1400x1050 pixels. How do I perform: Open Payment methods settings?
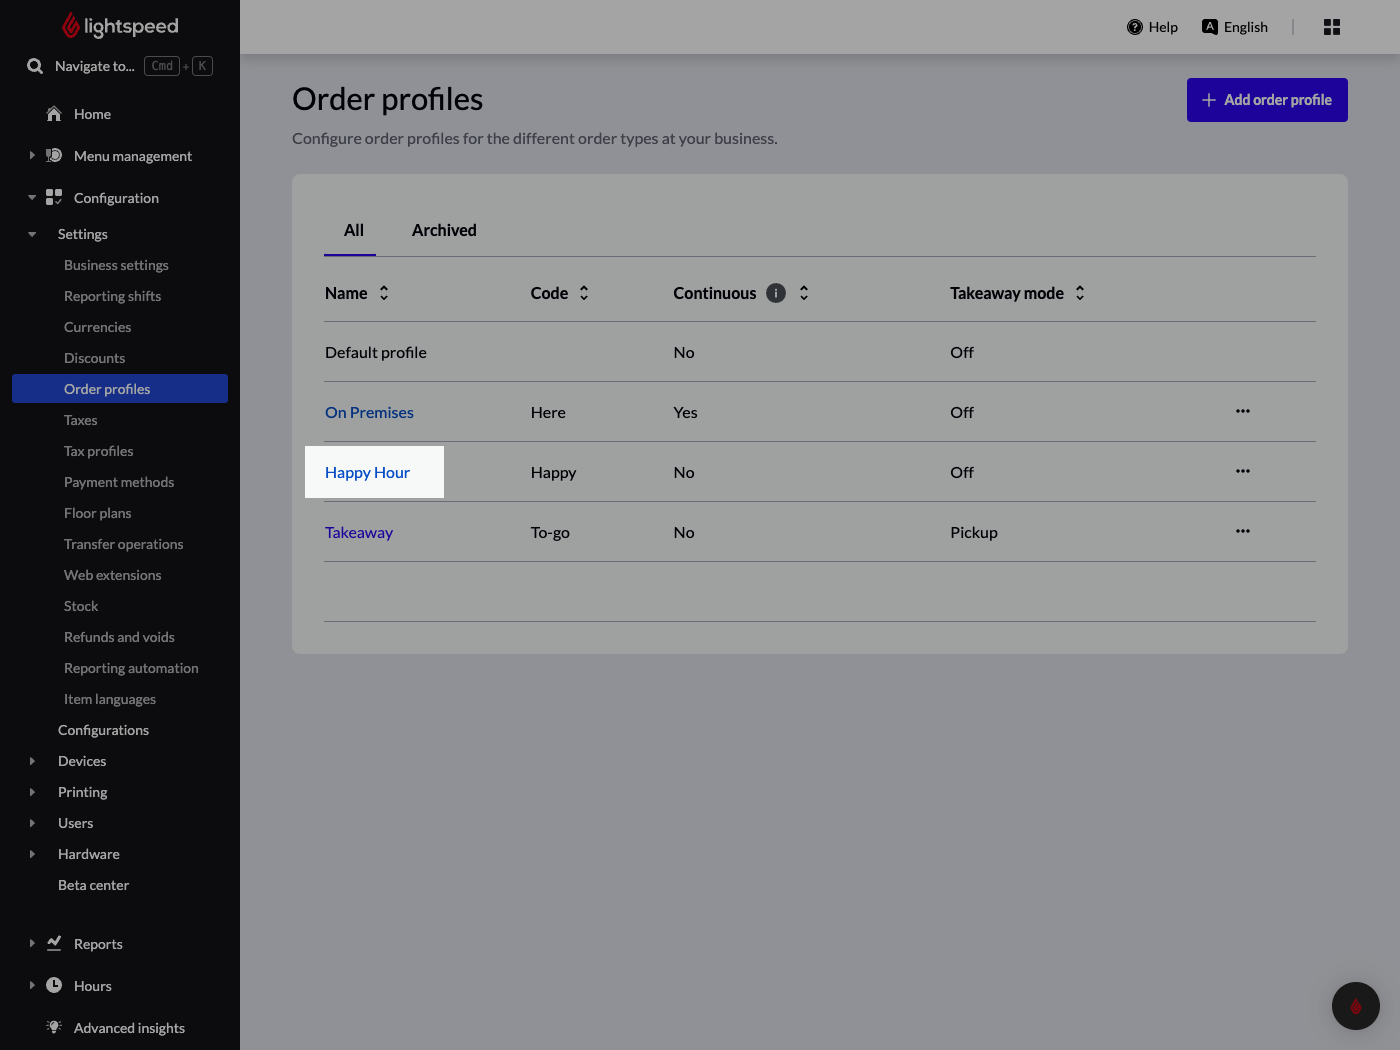pyautogui.click(x=119, y=482)
